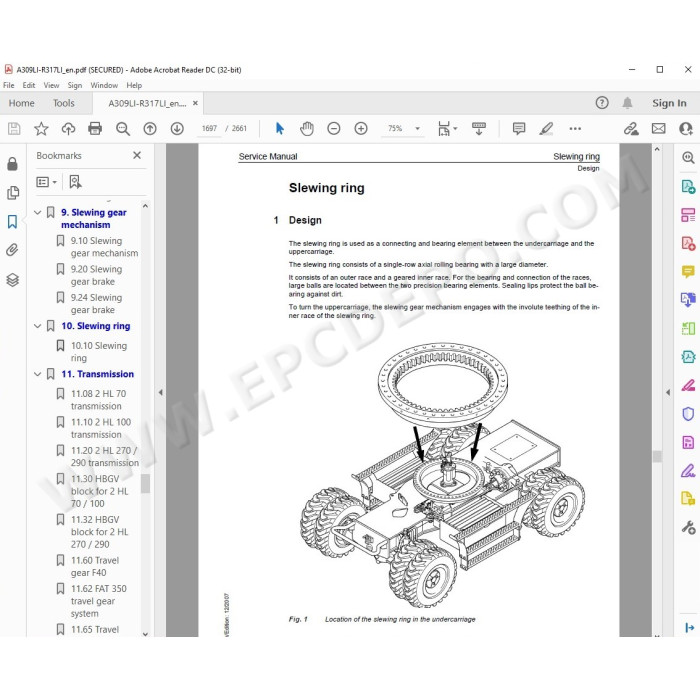Open bookmark 11.08 2 HL 70 transmission
This screenshot has height=700, width=700.
point(99,400)
